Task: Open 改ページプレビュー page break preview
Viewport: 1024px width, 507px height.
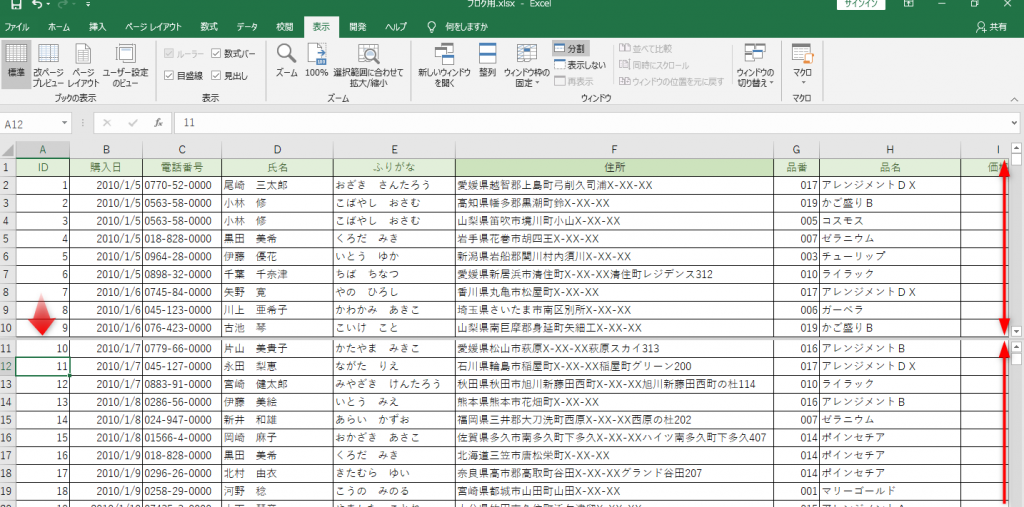Action: pyautogui.click(x=48, y=61)
